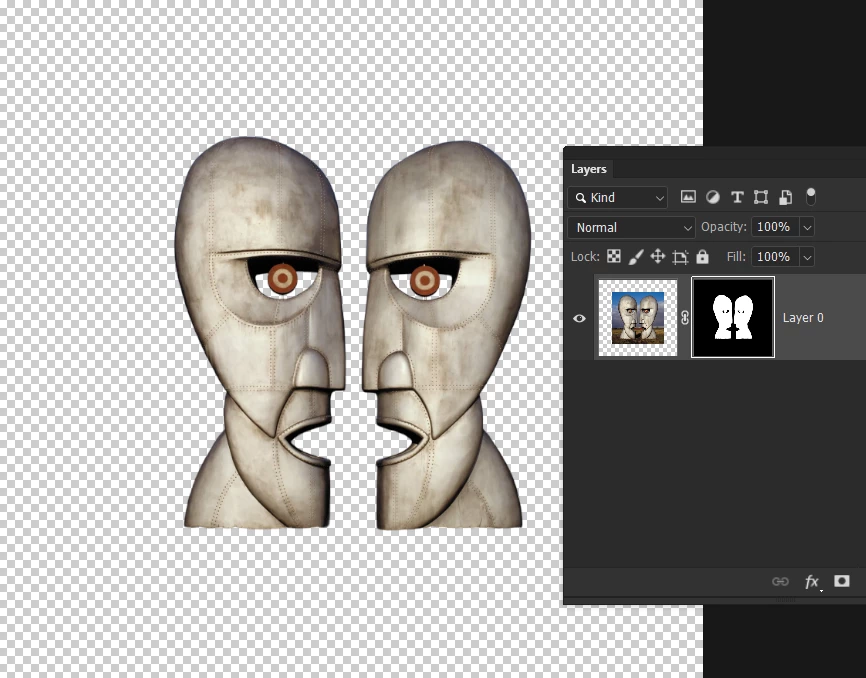Viewport: 866px width, 678px height.
Task: Filter layers by adjustment layers icon
Action: coord(712,197)
